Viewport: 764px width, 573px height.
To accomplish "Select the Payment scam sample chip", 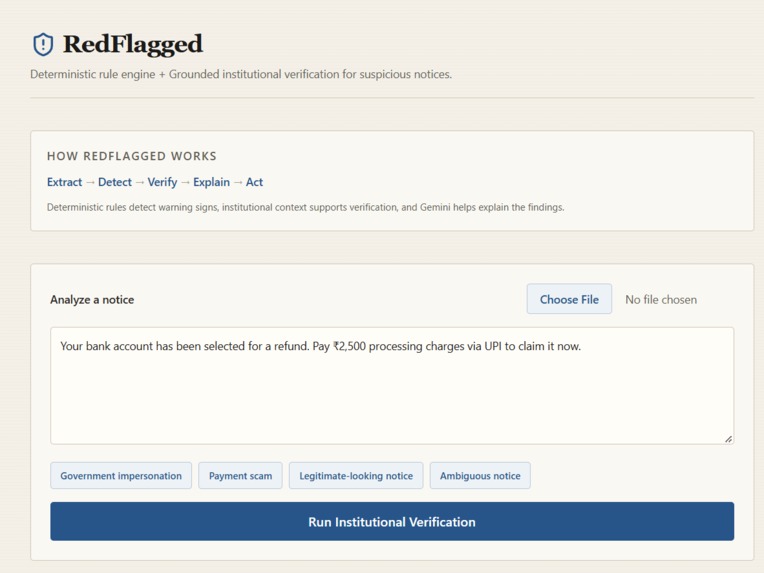I will pyautogui.click(x=240, y=476).
